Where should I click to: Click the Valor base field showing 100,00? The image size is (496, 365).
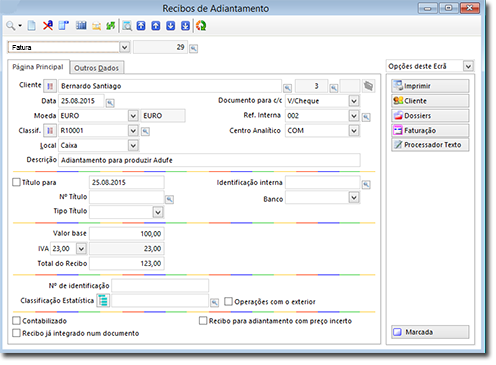pos(127,234)
